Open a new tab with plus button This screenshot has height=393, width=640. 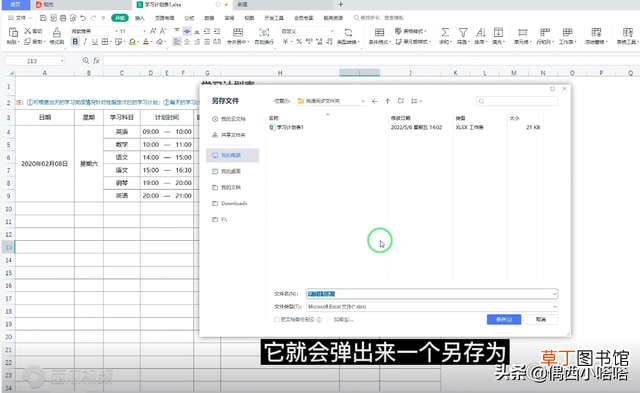340,4
